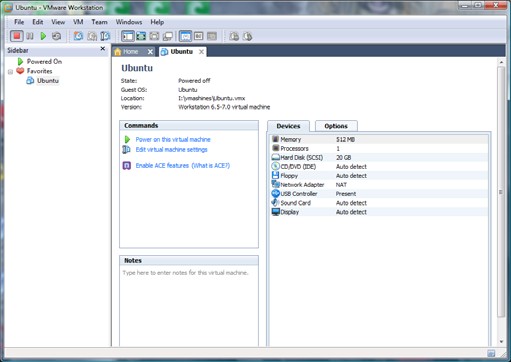Click inside the Notes text area
Image resolution: width=511 pixels, height=362 pixels.
(189, 306)
